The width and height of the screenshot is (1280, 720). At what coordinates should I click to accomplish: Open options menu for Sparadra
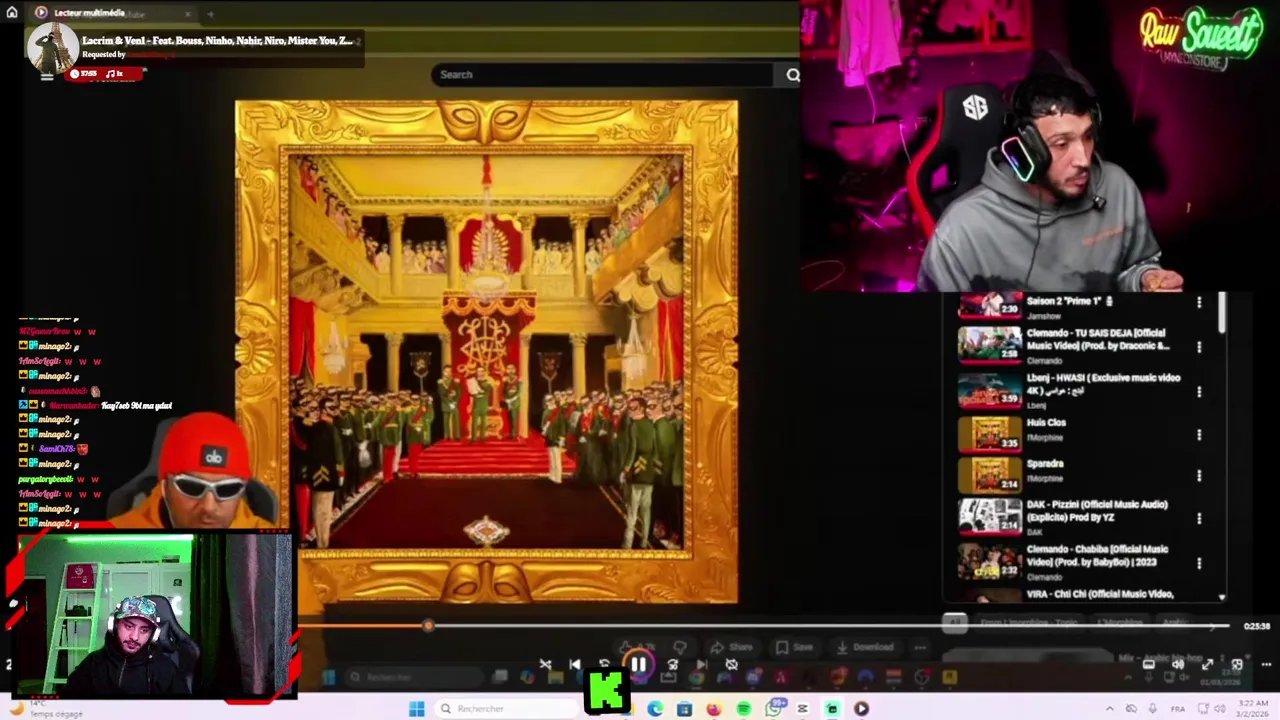1199,476
